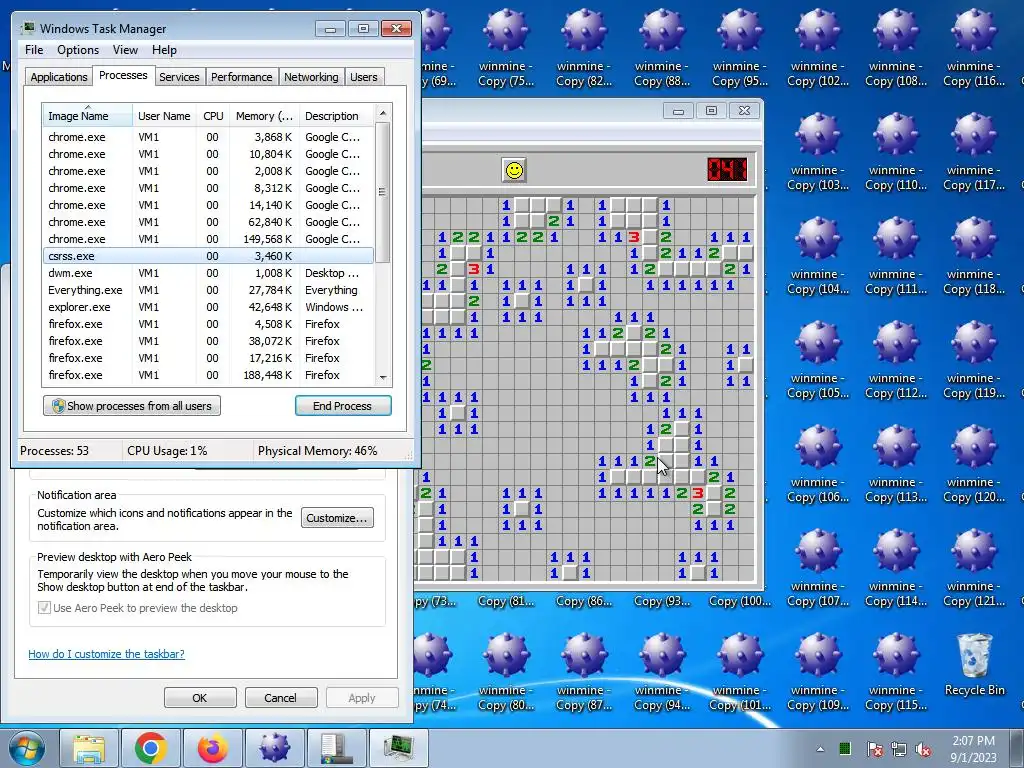Click the taskbar clock showing 2:07 PM
Screen dimensions: 1024x768
(x=973, y=749)
